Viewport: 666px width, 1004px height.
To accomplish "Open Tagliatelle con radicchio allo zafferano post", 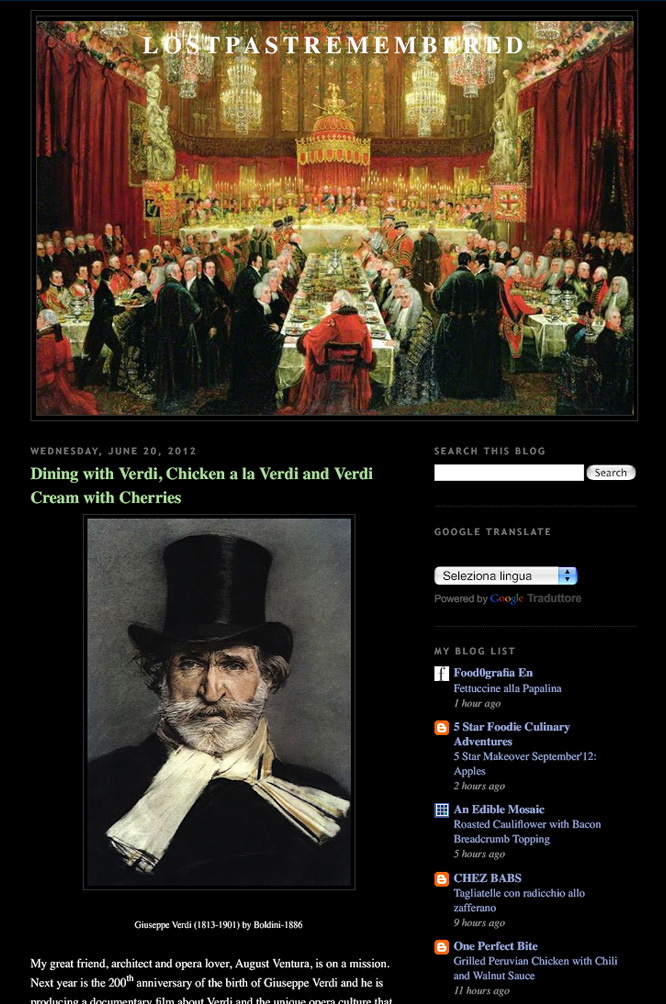I will coord(519,900).
